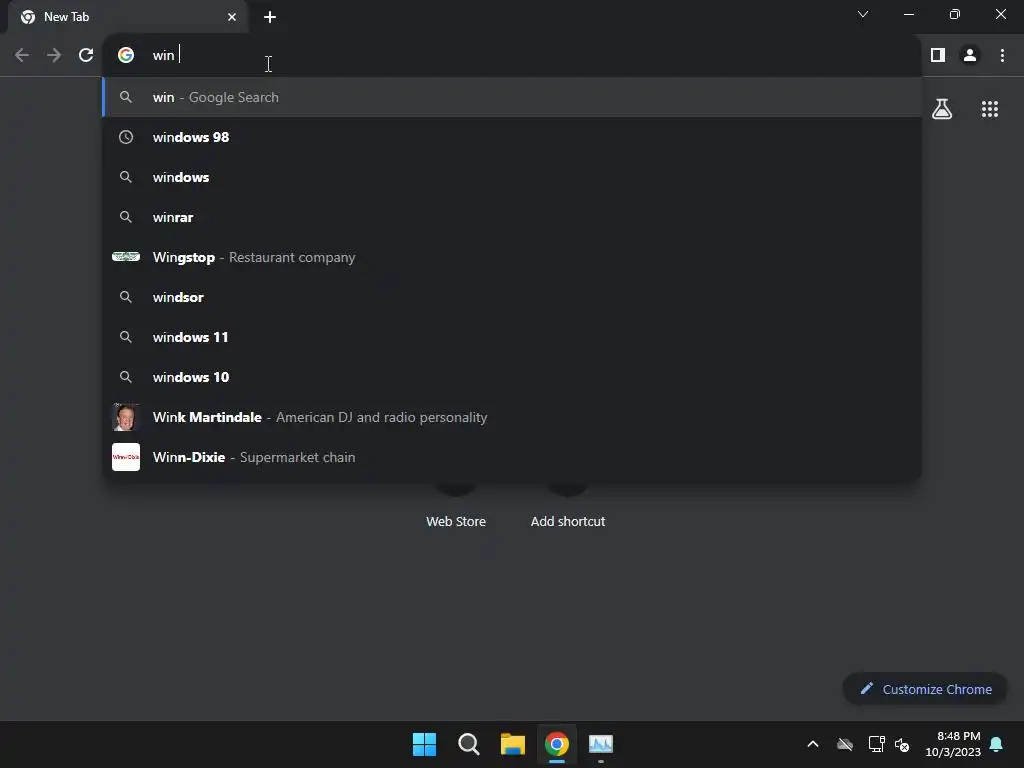Close the New Tab tab

232,17
